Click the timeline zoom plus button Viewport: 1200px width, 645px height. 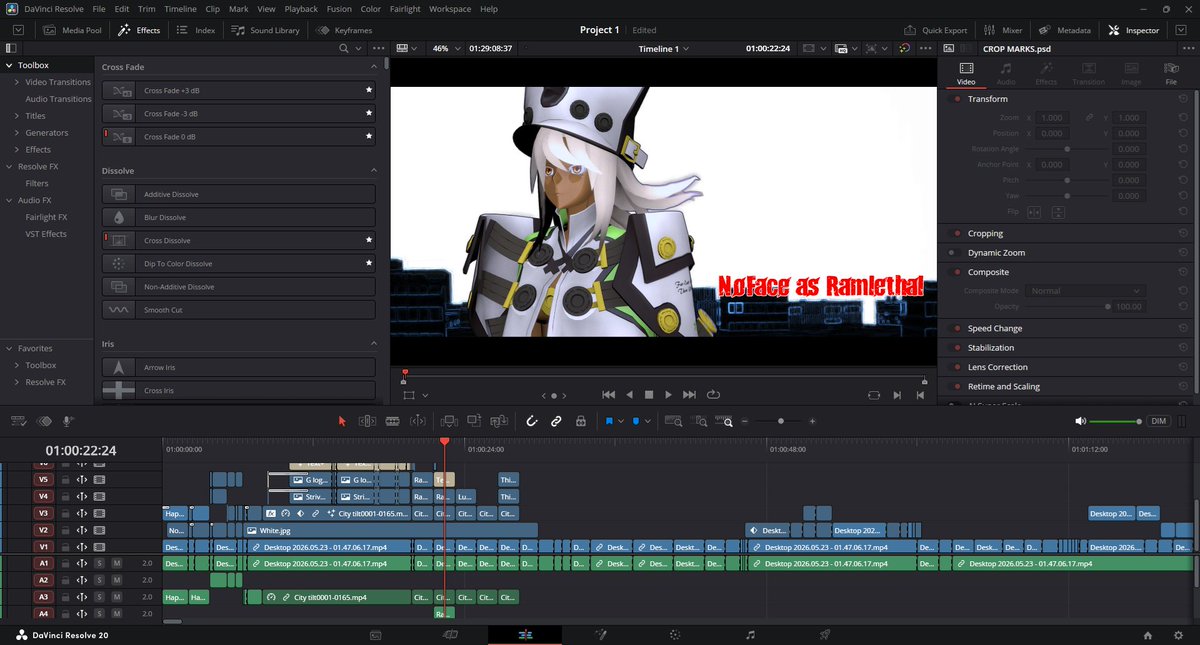click(812, 422)
